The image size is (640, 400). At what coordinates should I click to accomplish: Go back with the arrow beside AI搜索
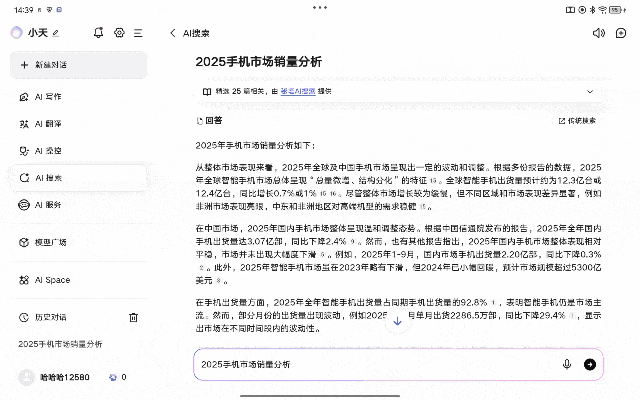[x=173, y=33]
